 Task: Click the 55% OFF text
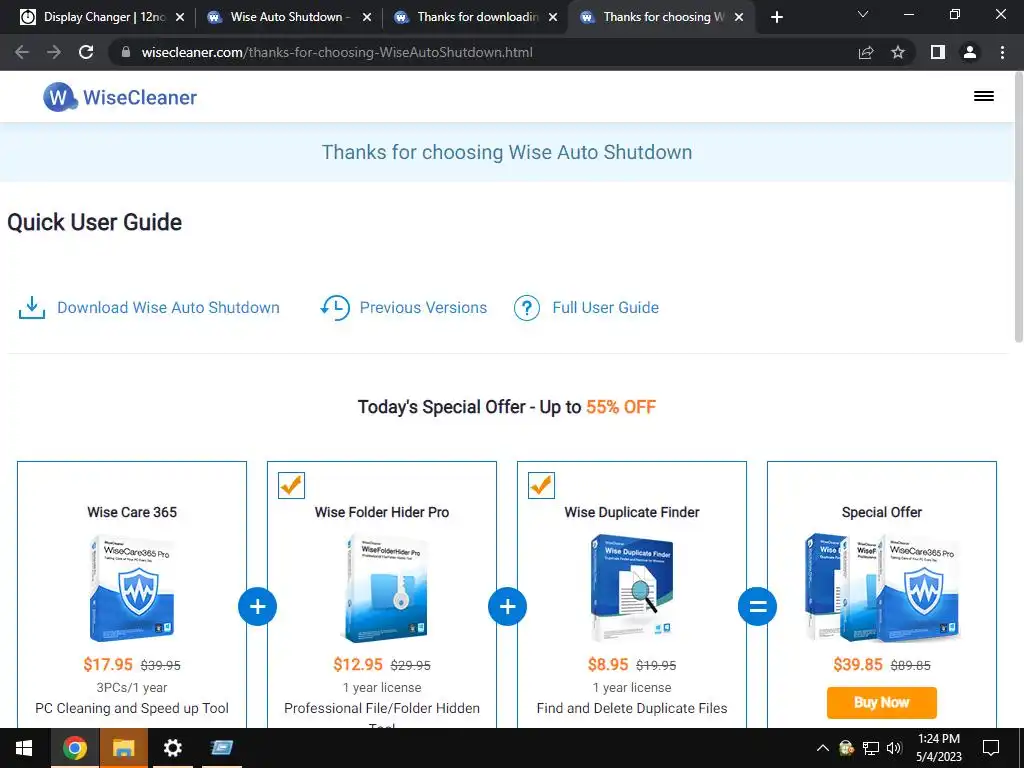pos(620,407)
